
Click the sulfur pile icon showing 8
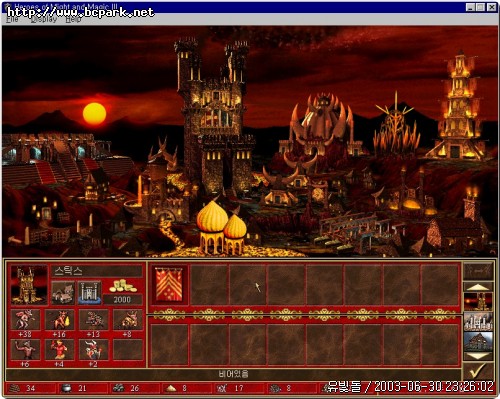[171, 388]
